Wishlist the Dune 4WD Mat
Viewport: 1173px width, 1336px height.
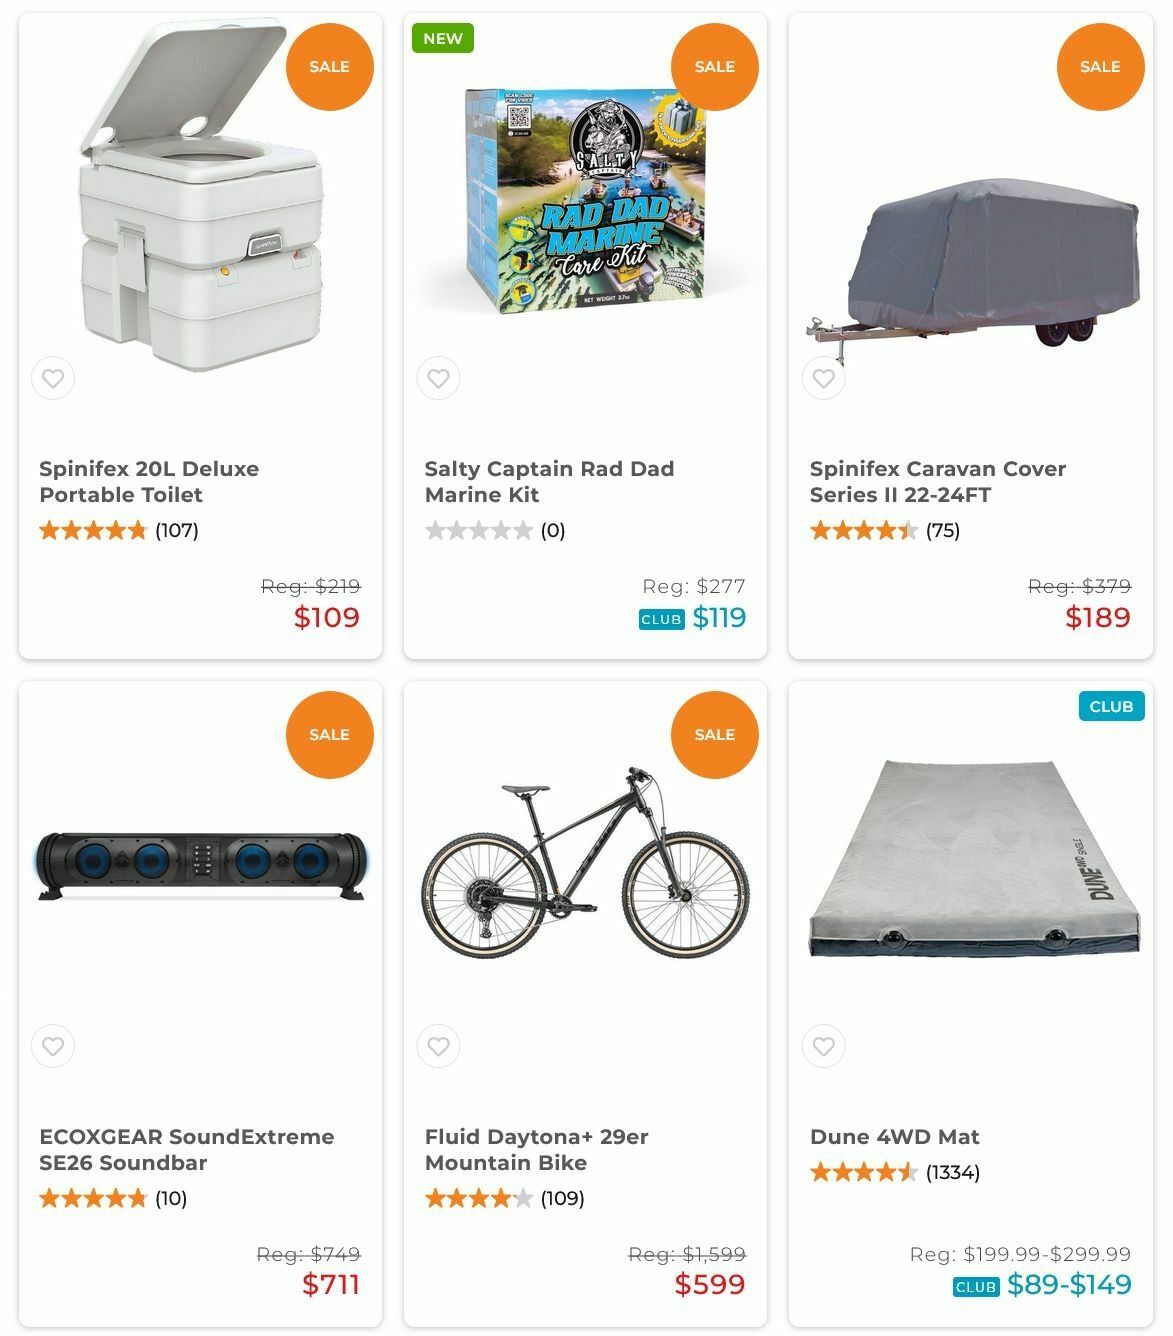click(823, 1047)
